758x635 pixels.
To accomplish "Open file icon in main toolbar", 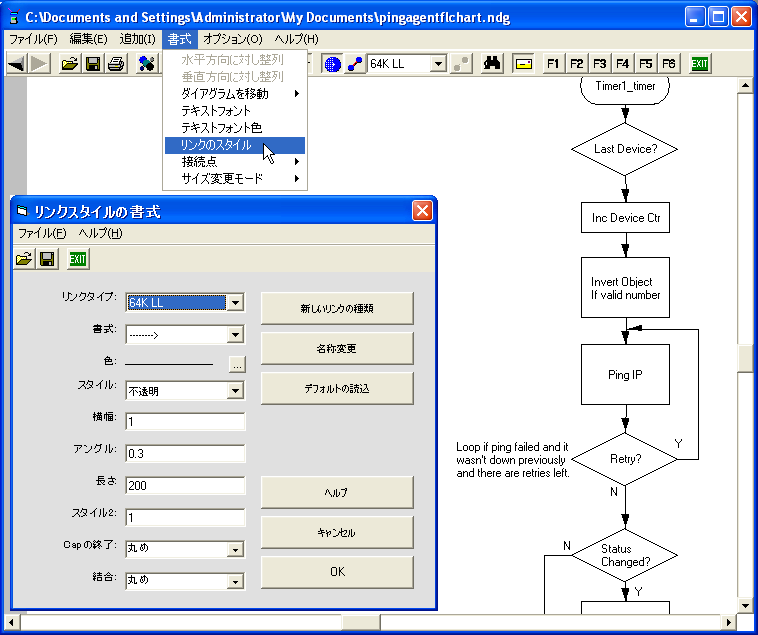I will point(70,63).
